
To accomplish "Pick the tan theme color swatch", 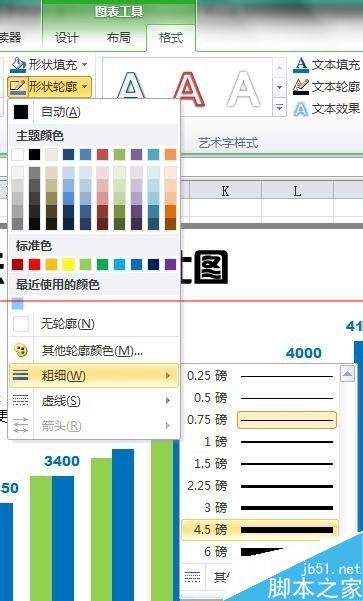I will [52, 154].
